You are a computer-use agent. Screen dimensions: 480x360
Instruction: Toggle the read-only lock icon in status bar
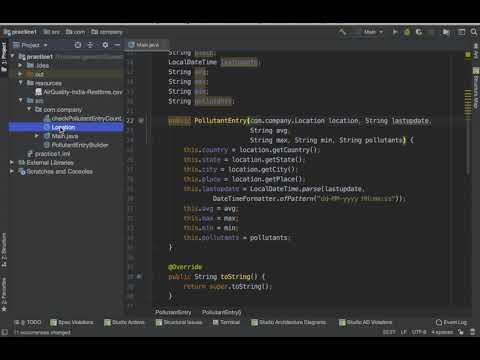click(x=461, y=332)
